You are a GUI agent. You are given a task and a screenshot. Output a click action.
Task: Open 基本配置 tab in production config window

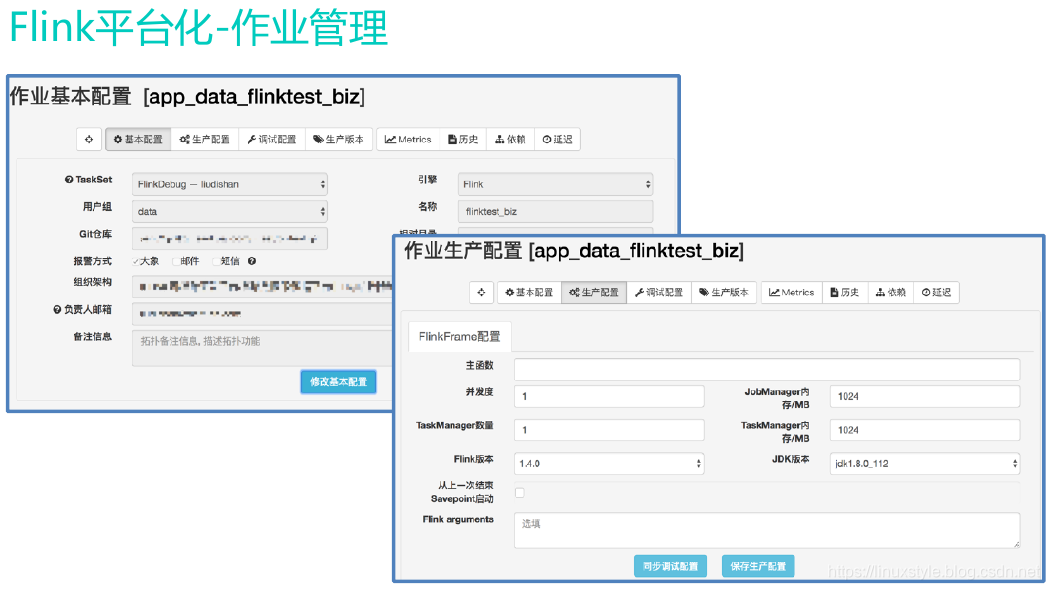529,292
